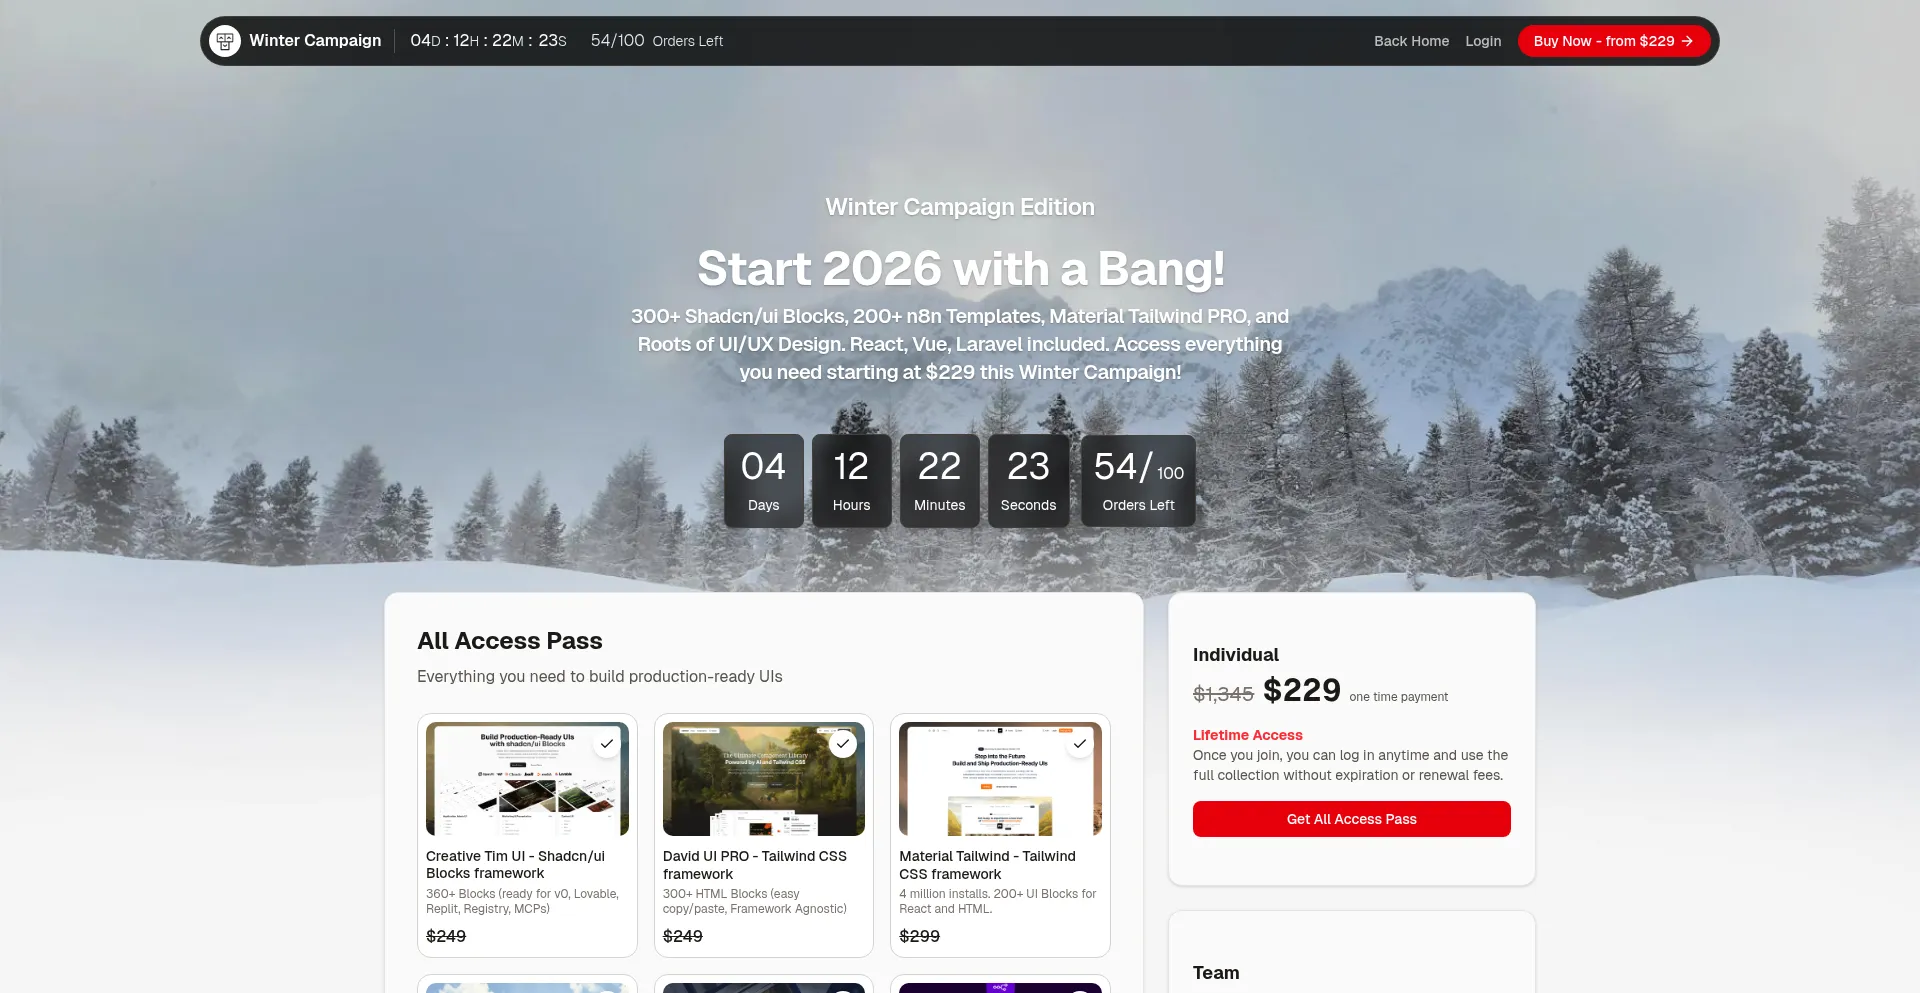Click Buy Now - from $229 button
The width and height of the screenshot is (1920, 993).
coord(1613,41)
